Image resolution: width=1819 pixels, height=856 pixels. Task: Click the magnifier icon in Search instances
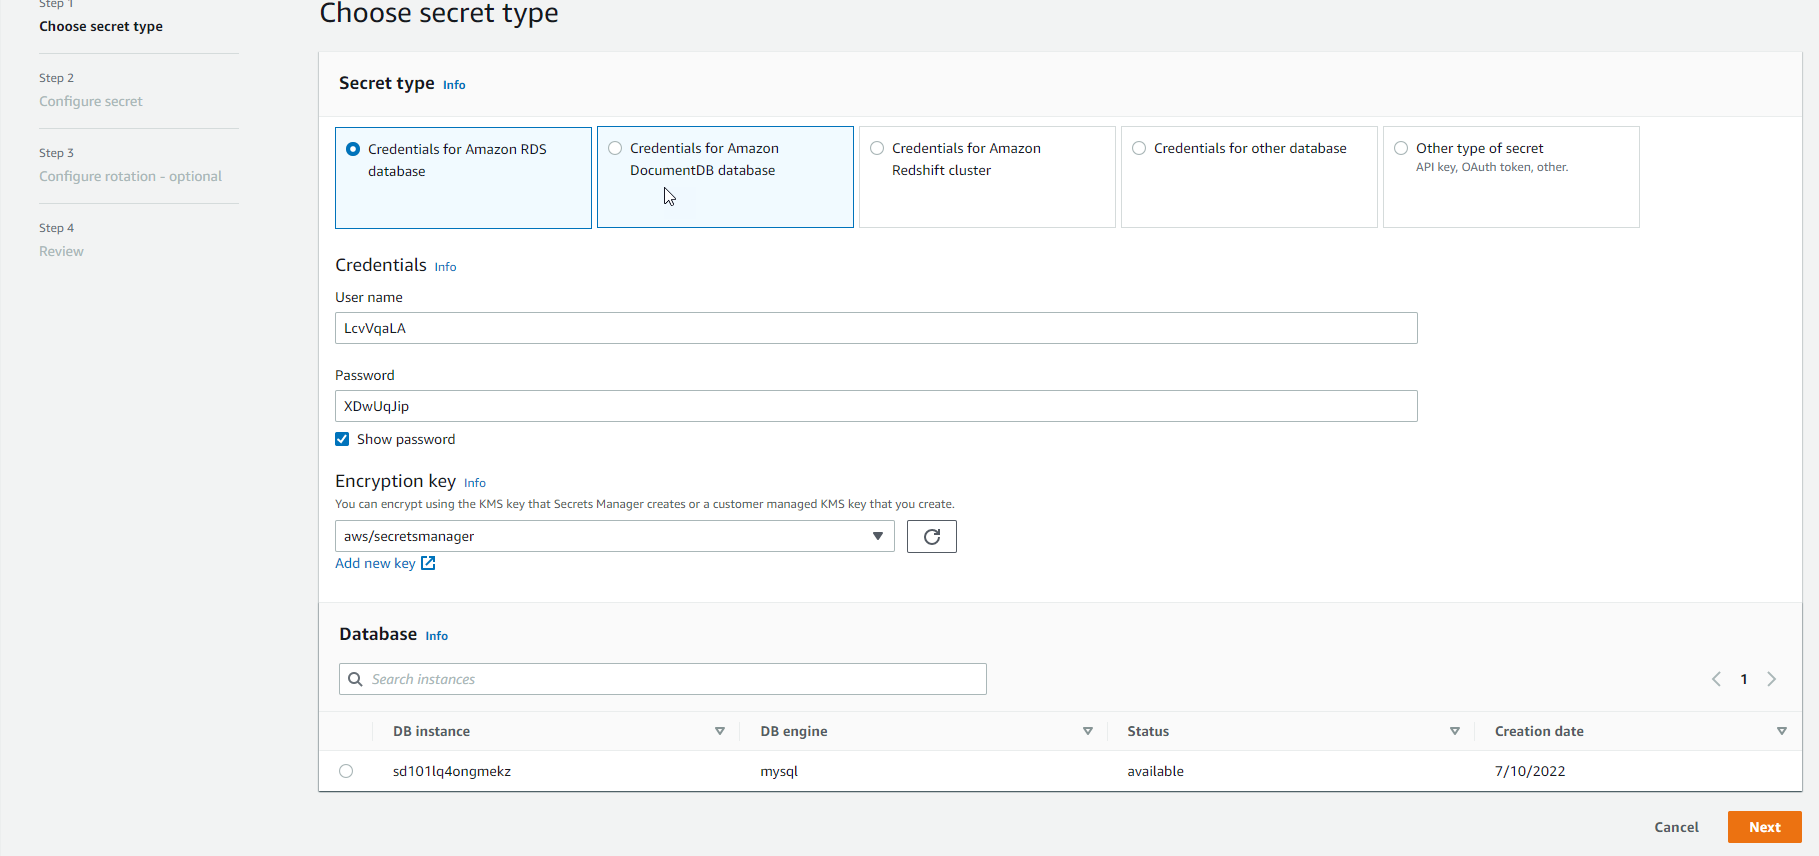click(355, 679)
